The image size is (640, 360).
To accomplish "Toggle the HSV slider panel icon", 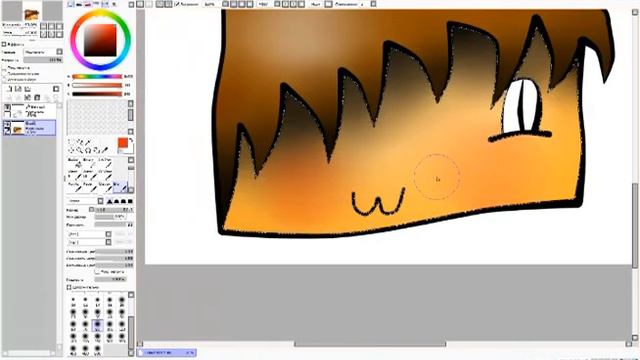I will tap(87, 4).
